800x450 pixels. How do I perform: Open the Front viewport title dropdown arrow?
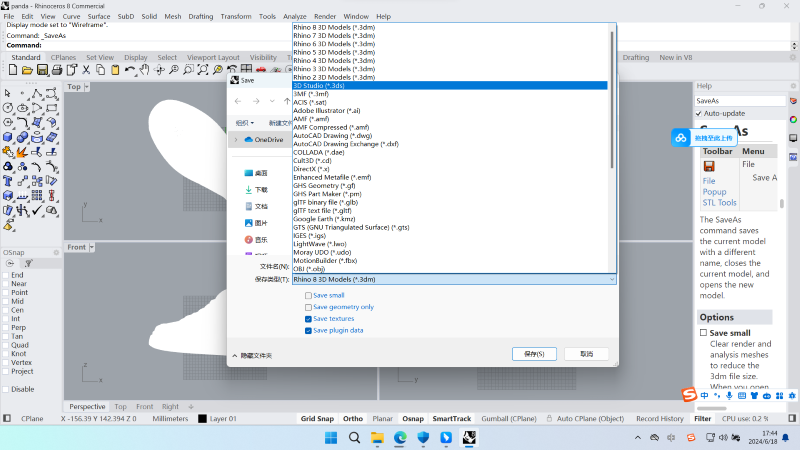point(92,247)
